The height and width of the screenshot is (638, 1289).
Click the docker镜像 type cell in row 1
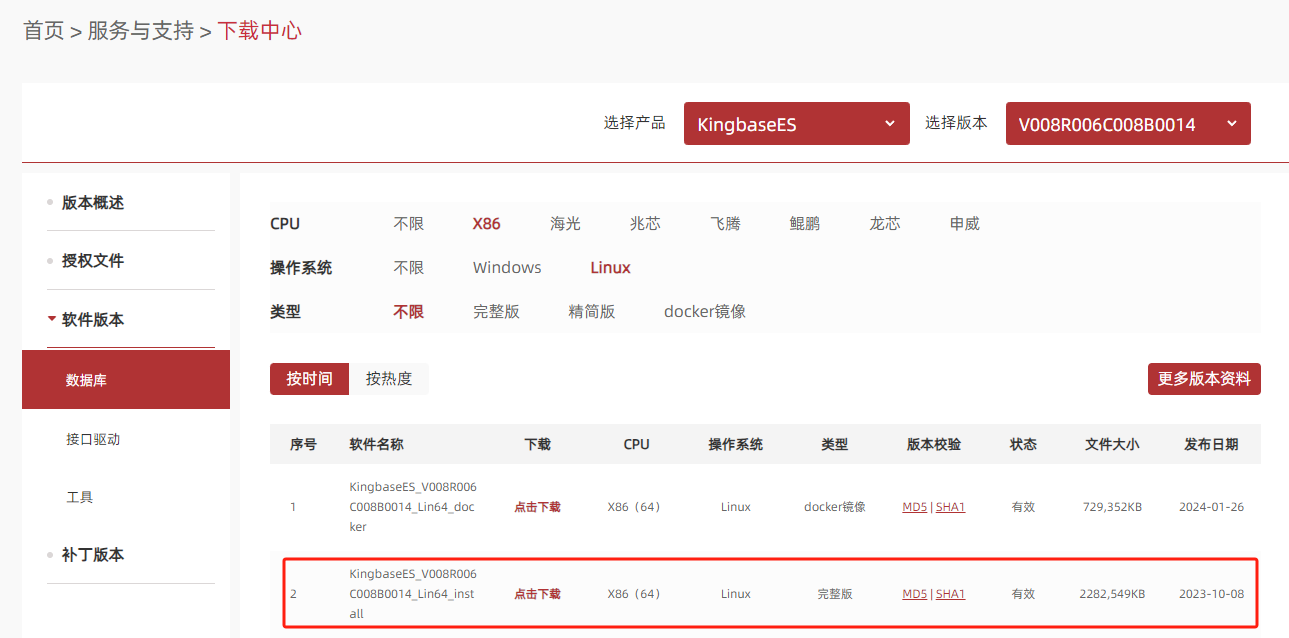click(835, 507)
